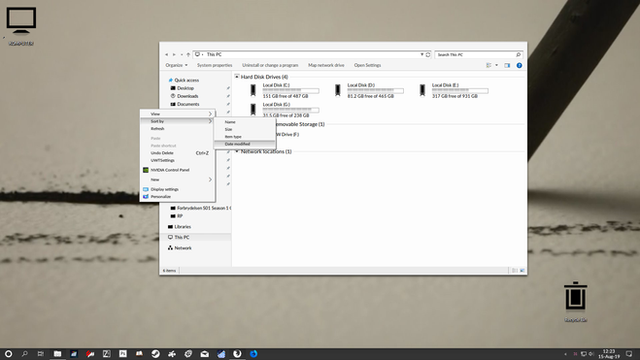Click the Start button on the taskbar

pyautogui.click(x=8, y=354)
